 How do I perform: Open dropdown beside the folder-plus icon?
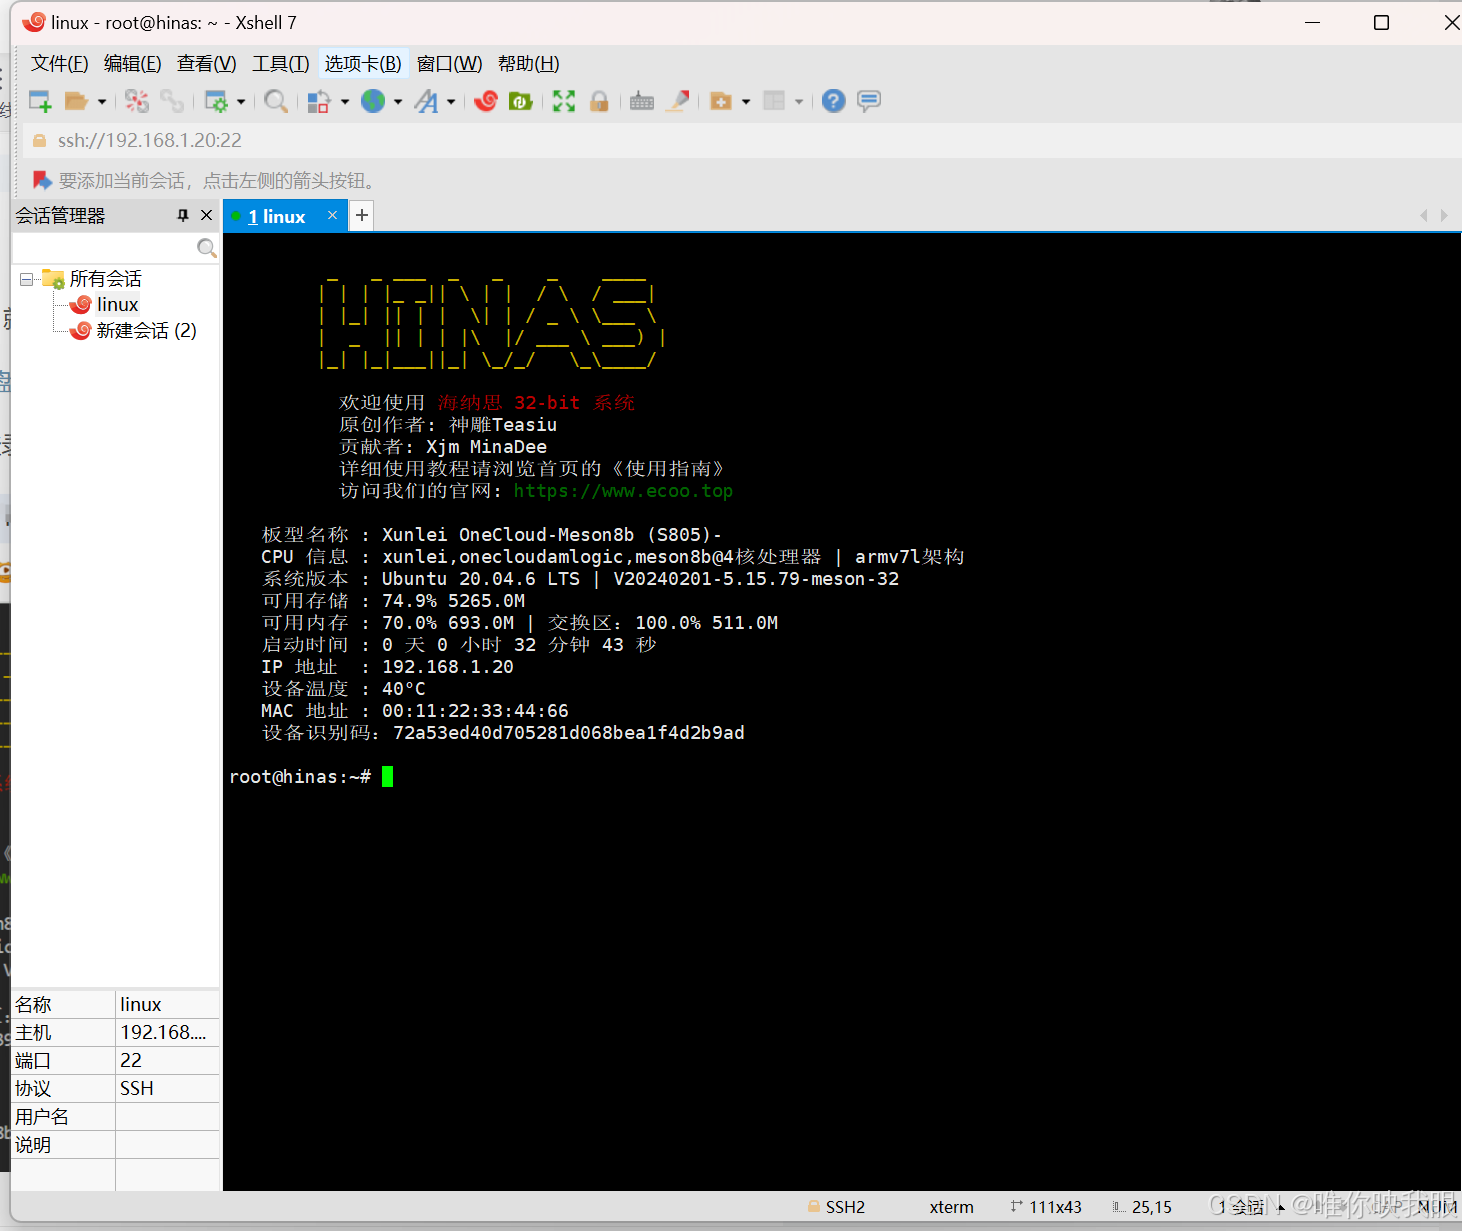coord(746,102)
